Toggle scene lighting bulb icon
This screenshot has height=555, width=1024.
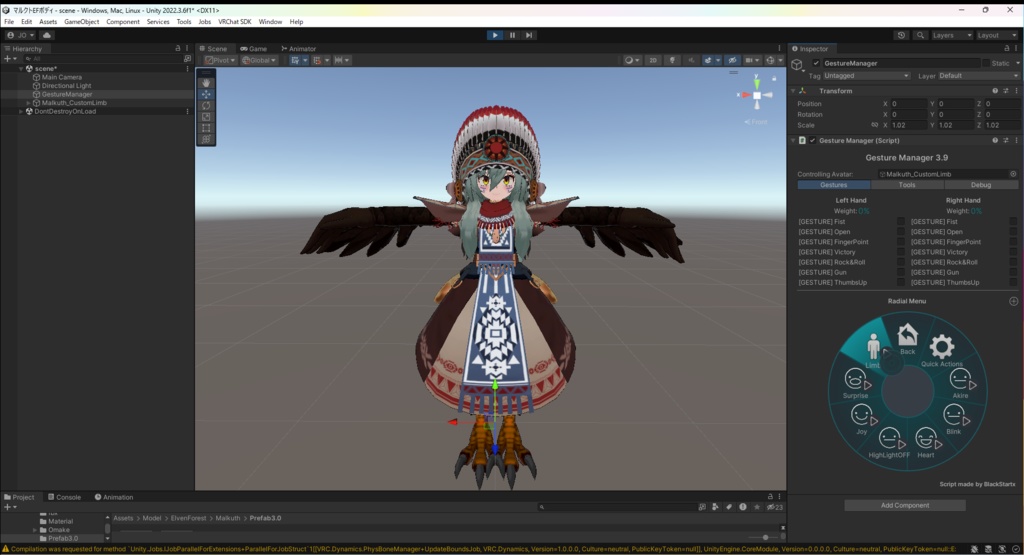click(672, 60)
